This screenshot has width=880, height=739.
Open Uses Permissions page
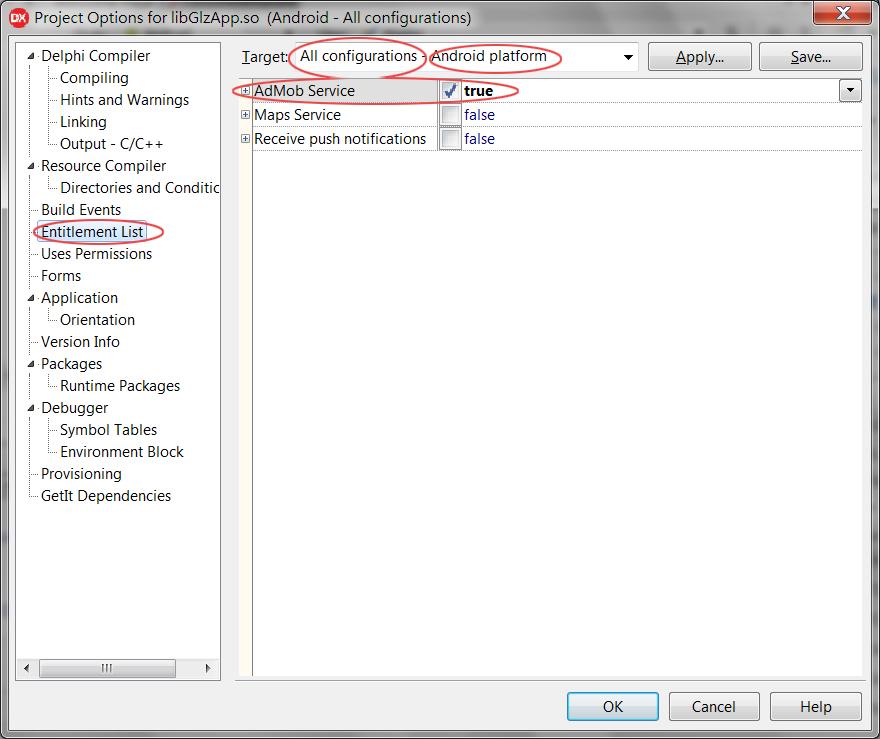pos(96,254)
